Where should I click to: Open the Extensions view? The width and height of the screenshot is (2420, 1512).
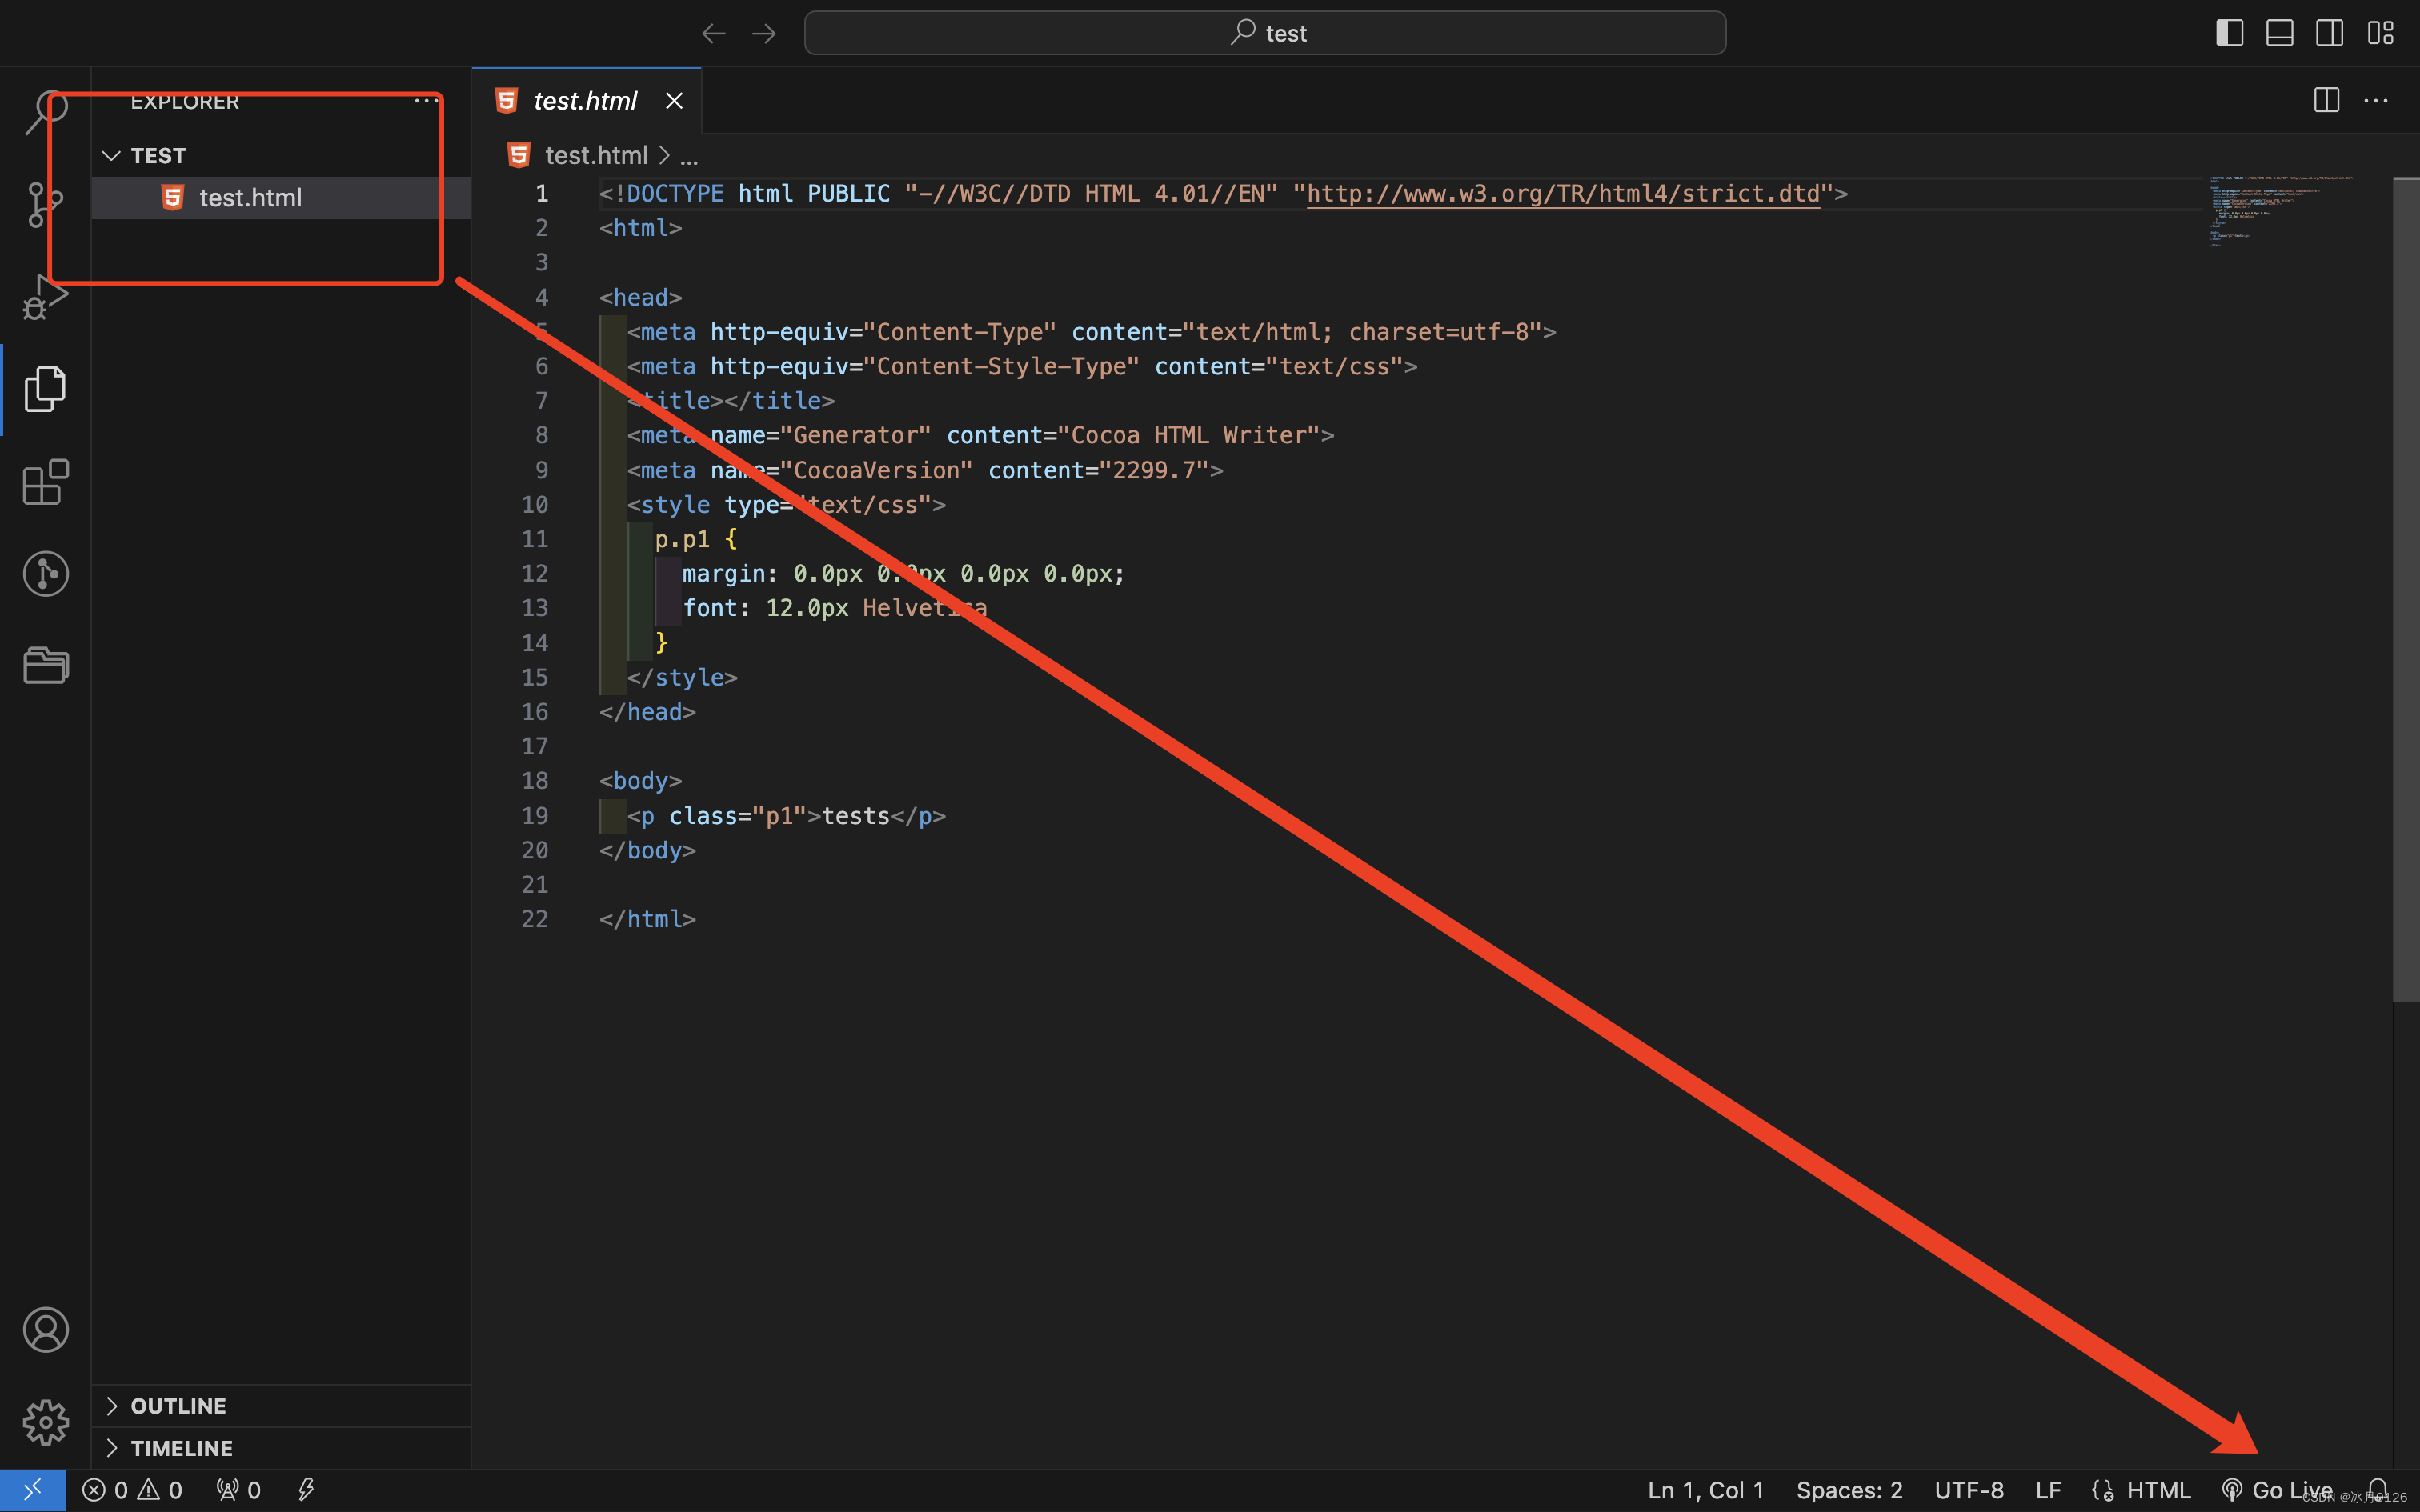(x=45, y=483)
